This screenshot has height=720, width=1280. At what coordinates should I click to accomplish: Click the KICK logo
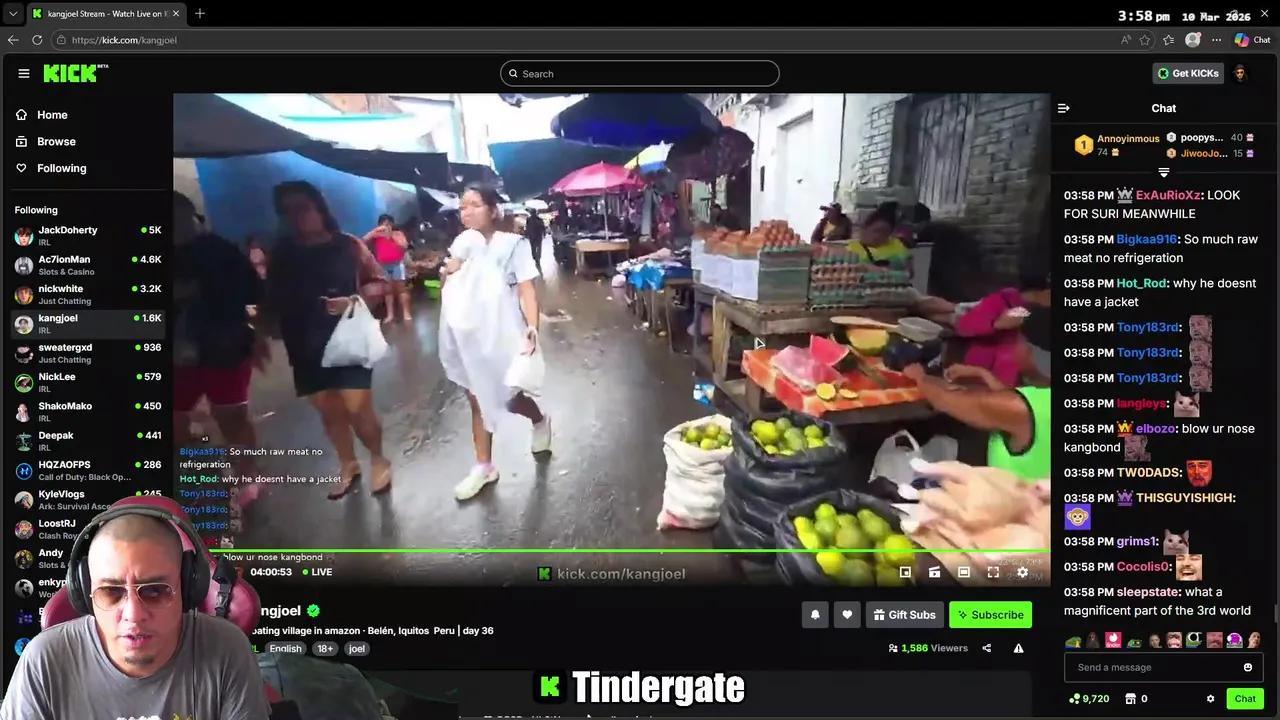tap(75, 73)
